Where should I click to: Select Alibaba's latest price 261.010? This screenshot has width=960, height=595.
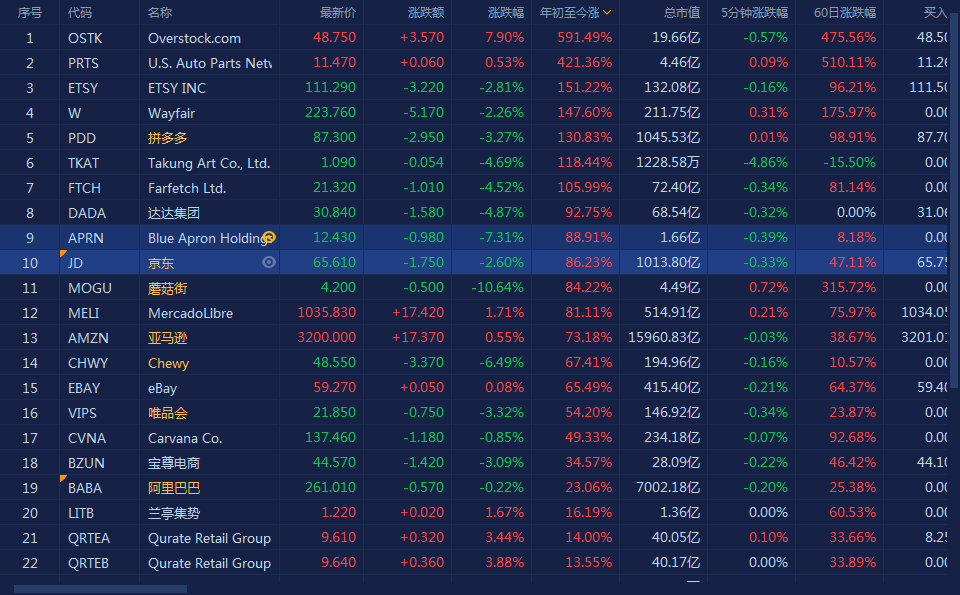coord(331,487)
